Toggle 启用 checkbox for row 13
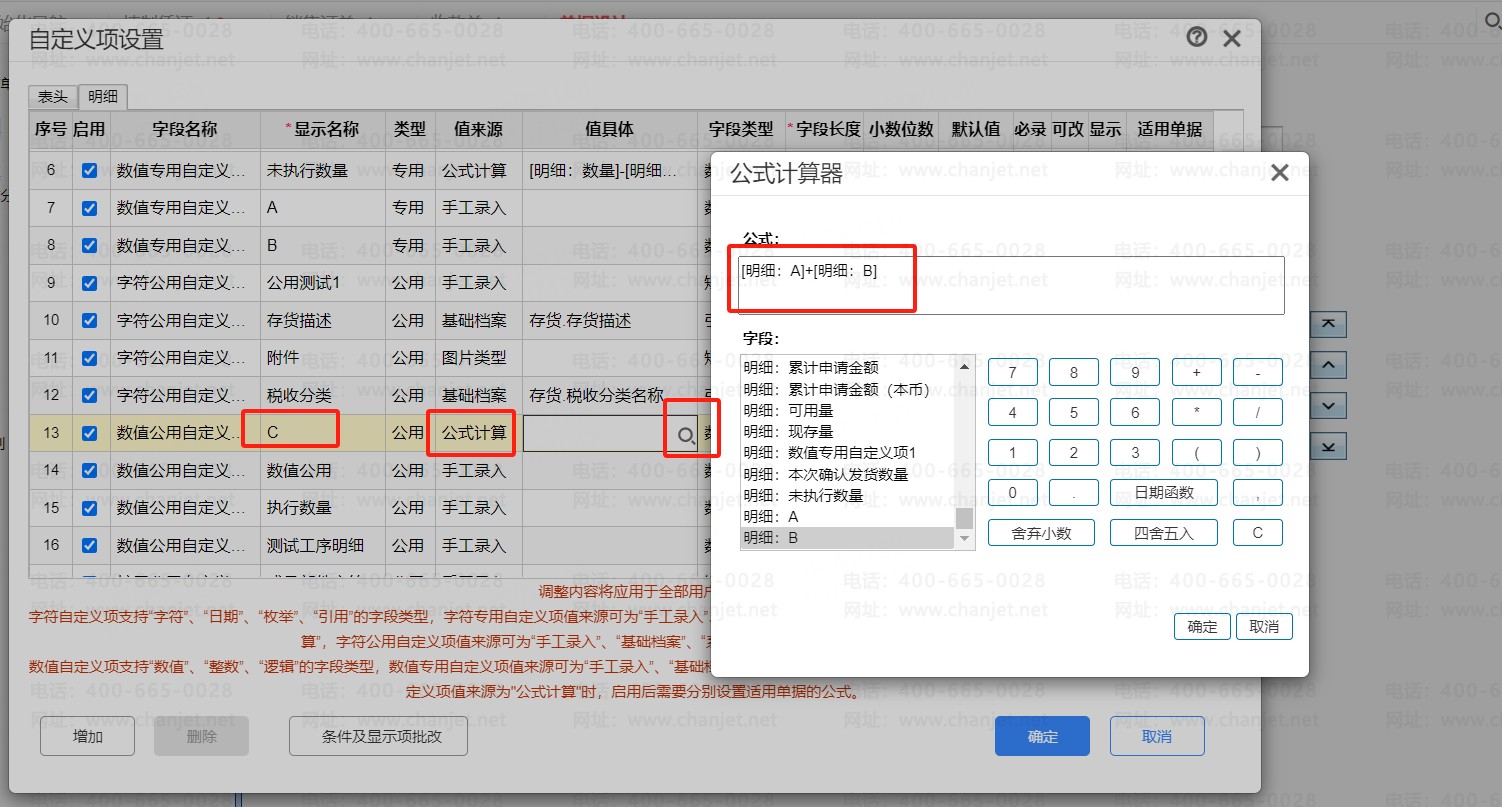The width and height of the screenshot is (1502, 807). pyautogui.click(x=90, y=433)
